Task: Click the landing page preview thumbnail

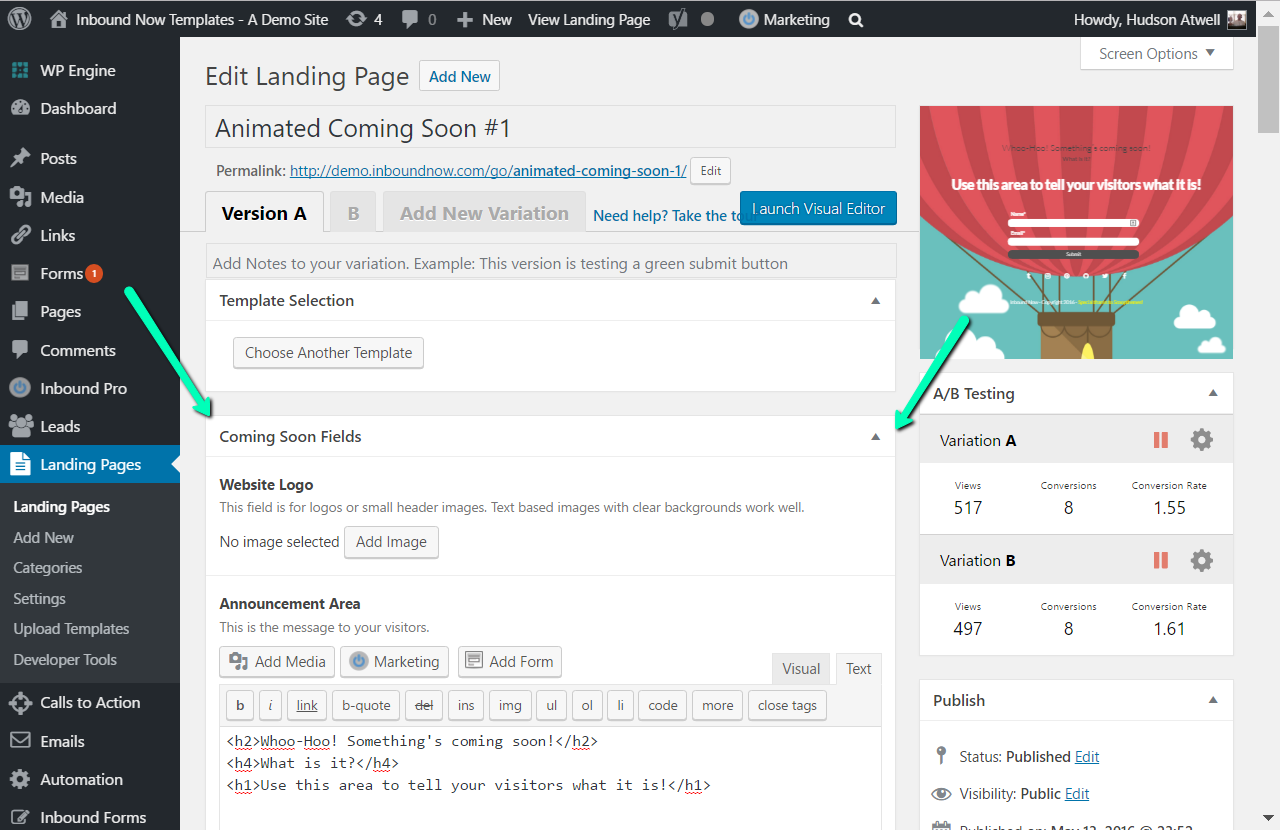Action: pos(1076,232)
